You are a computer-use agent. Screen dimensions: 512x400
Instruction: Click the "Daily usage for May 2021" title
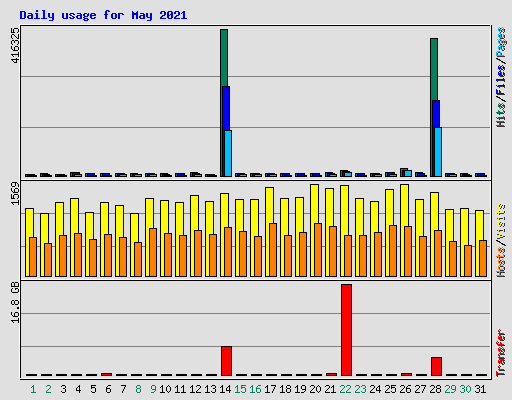[x=103, y=15]
